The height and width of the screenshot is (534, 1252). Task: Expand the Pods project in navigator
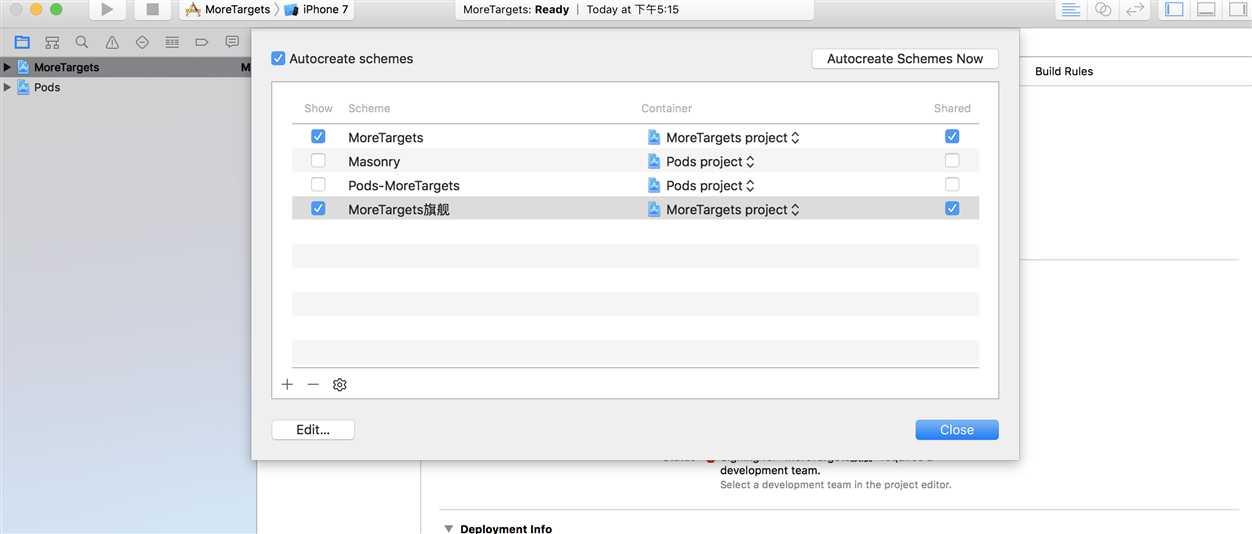tap(7, 87)
